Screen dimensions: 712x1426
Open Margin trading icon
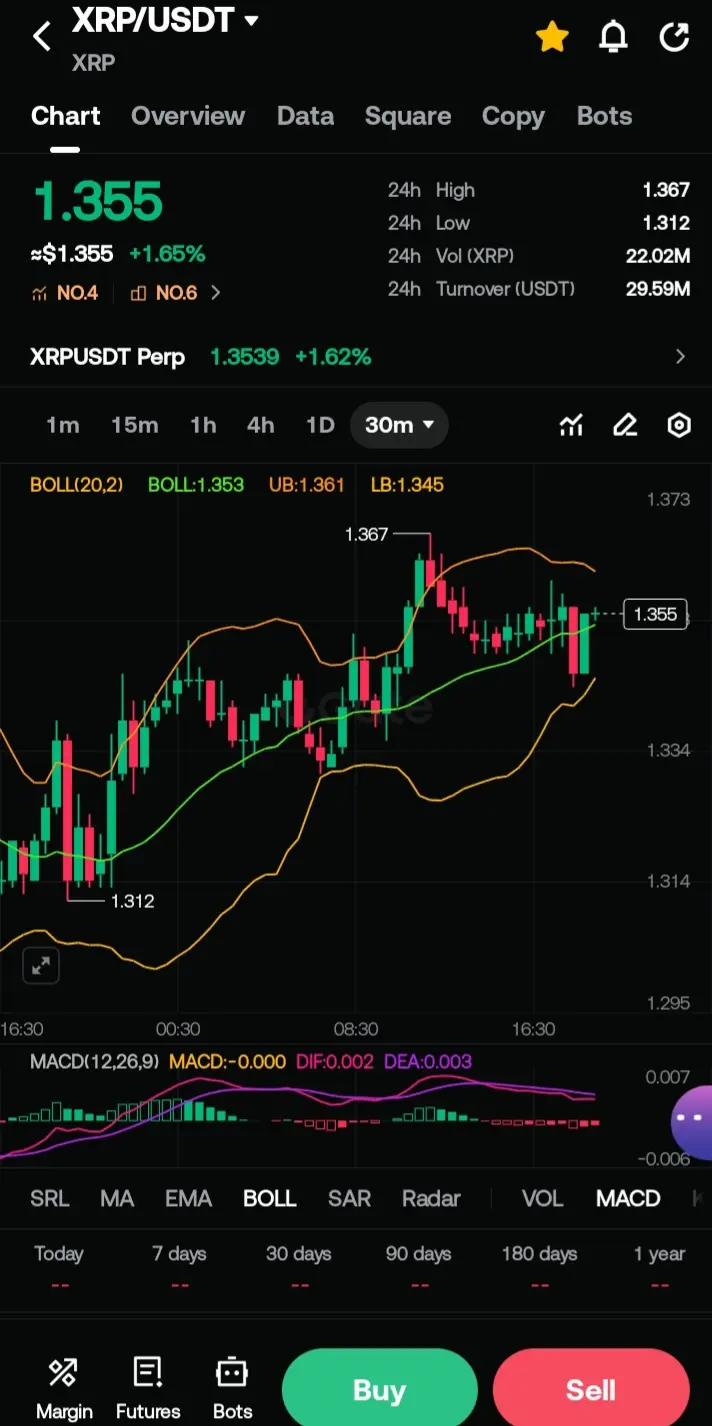coord(64,1388)
